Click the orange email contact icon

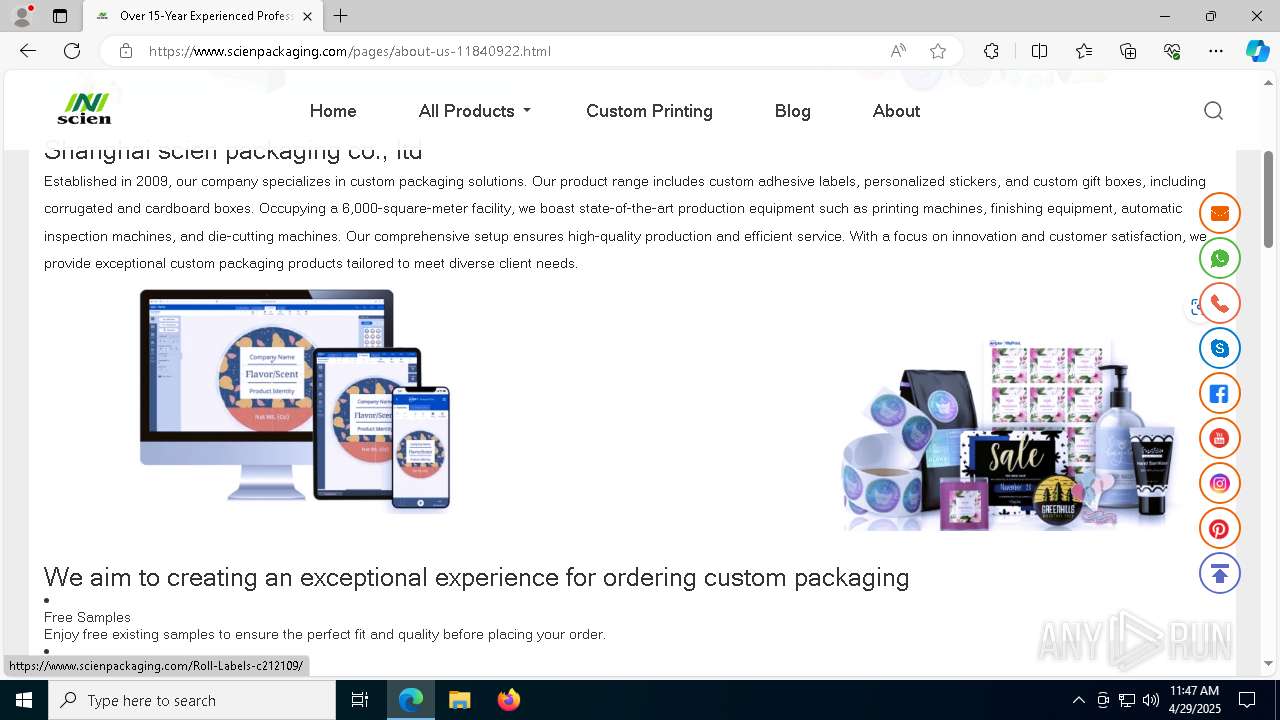coord(1219,213)
